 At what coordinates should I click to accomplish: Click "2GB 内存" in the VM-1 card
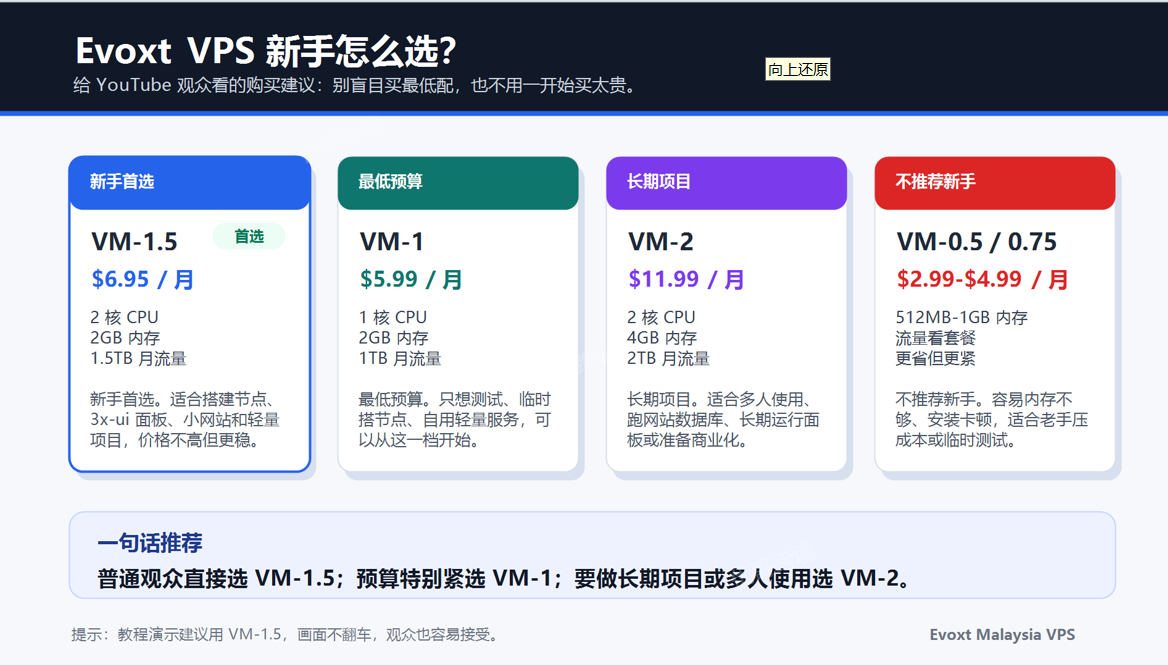click(393, 338)
